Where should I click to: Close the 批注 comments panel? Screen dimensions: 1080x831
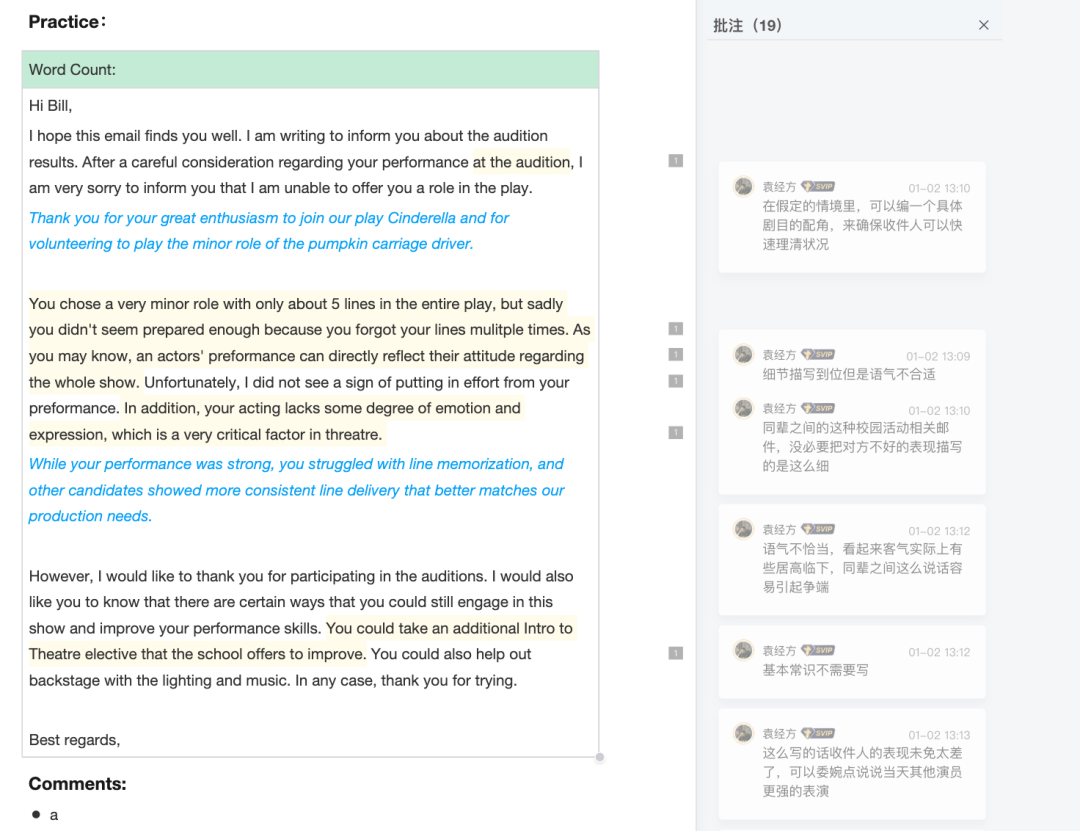click(983, 25)
